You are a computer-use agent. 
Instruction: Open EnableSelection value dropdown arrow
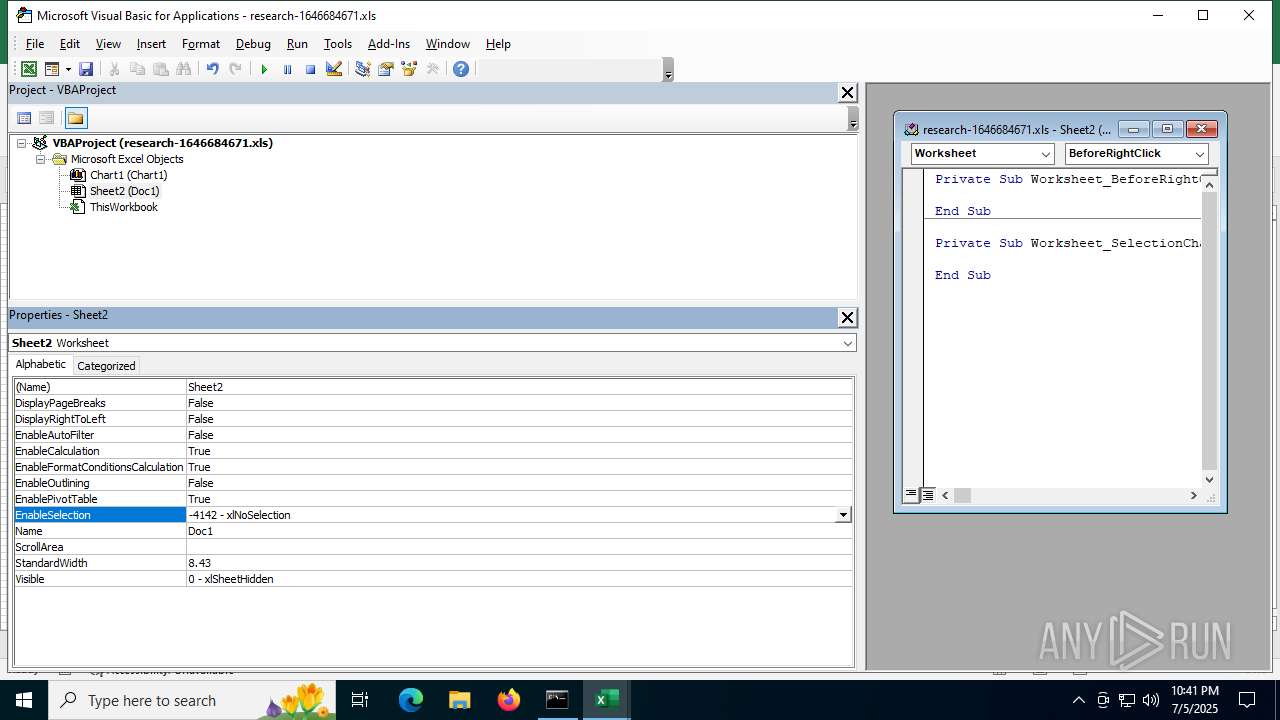coord(843,515)
